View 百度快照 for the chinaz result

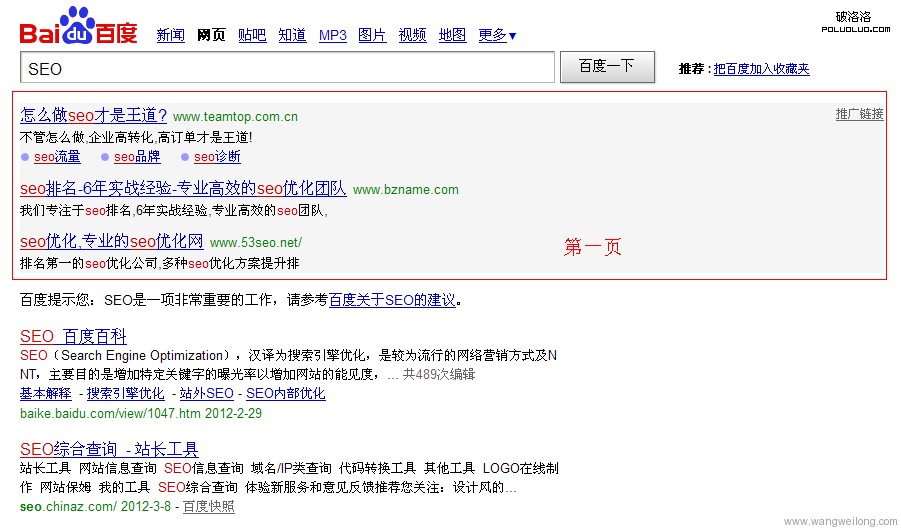(x=208, y=507)
